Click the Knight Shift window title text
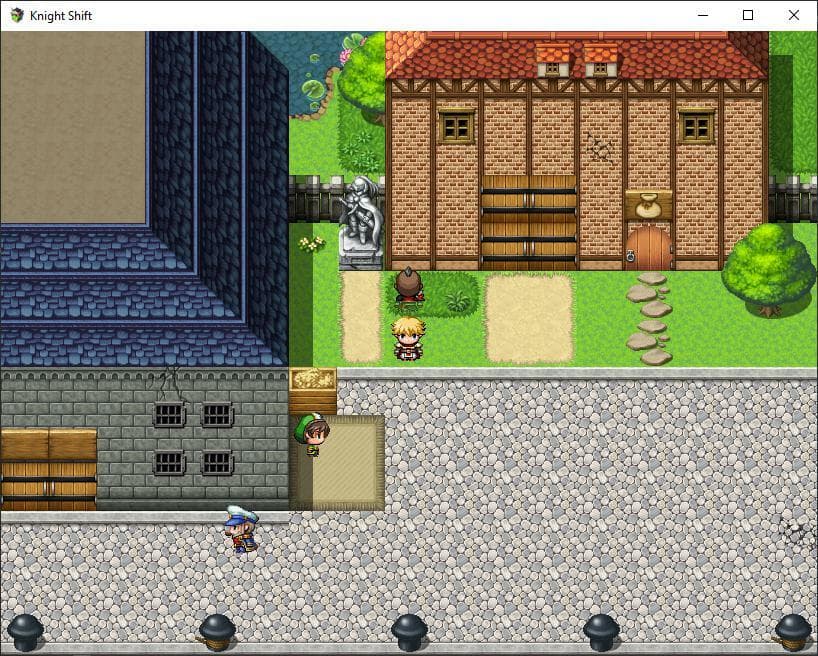This screenshot has height=656, width=818. (61, 16)
